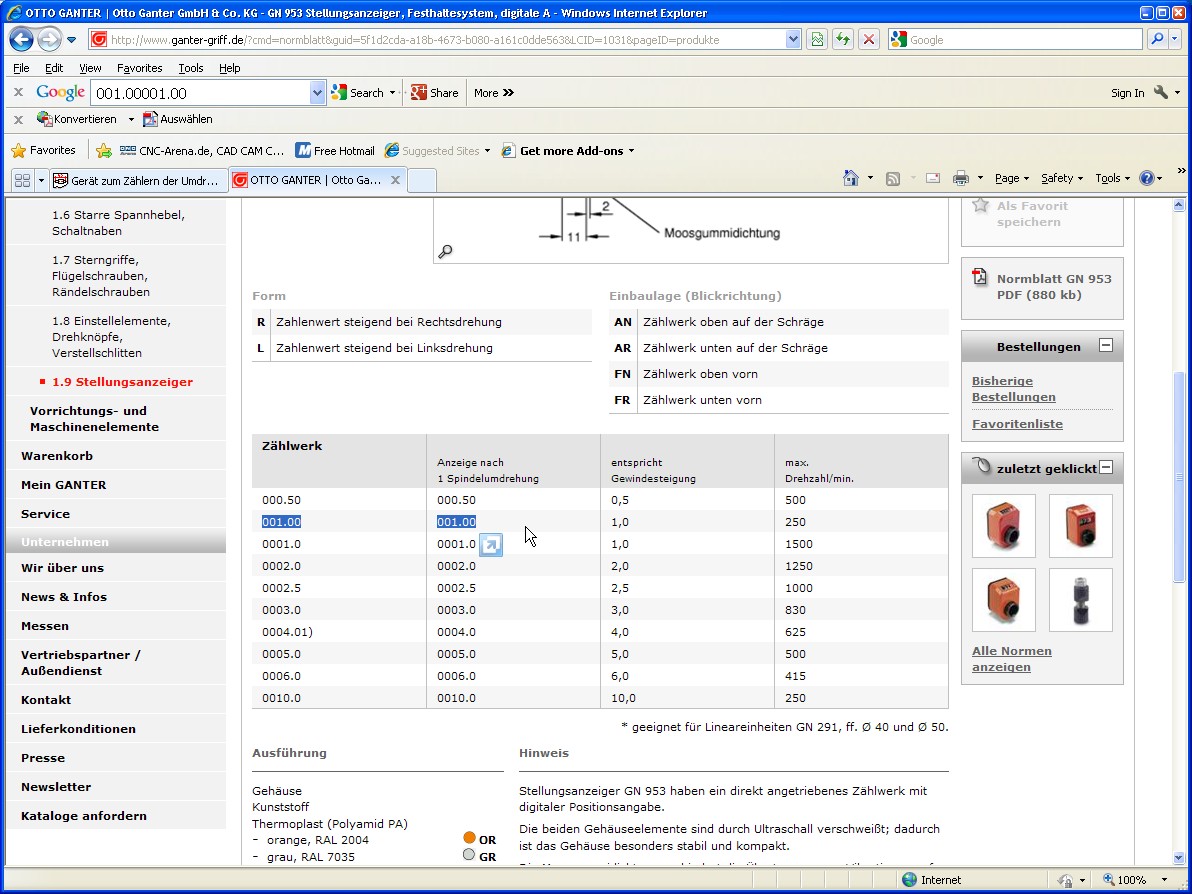
Task: Click the Google Share button
Action: tap(435, 93)
